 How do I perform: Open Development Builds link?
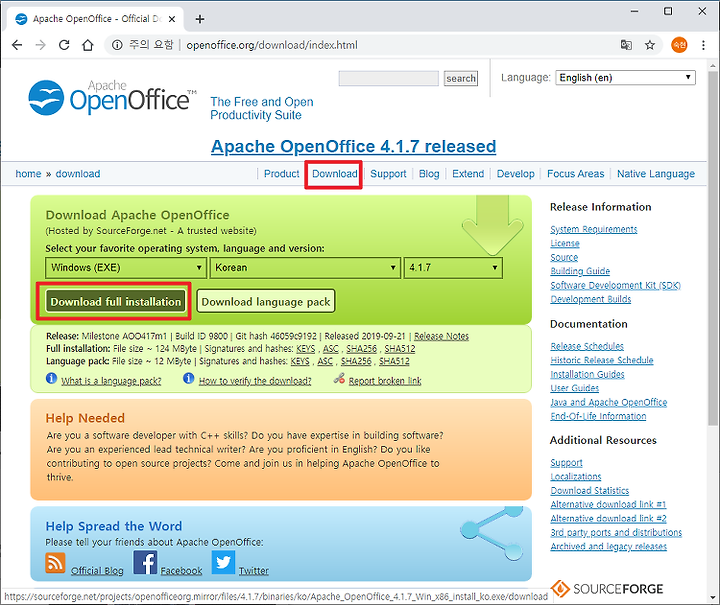[591, 299]
